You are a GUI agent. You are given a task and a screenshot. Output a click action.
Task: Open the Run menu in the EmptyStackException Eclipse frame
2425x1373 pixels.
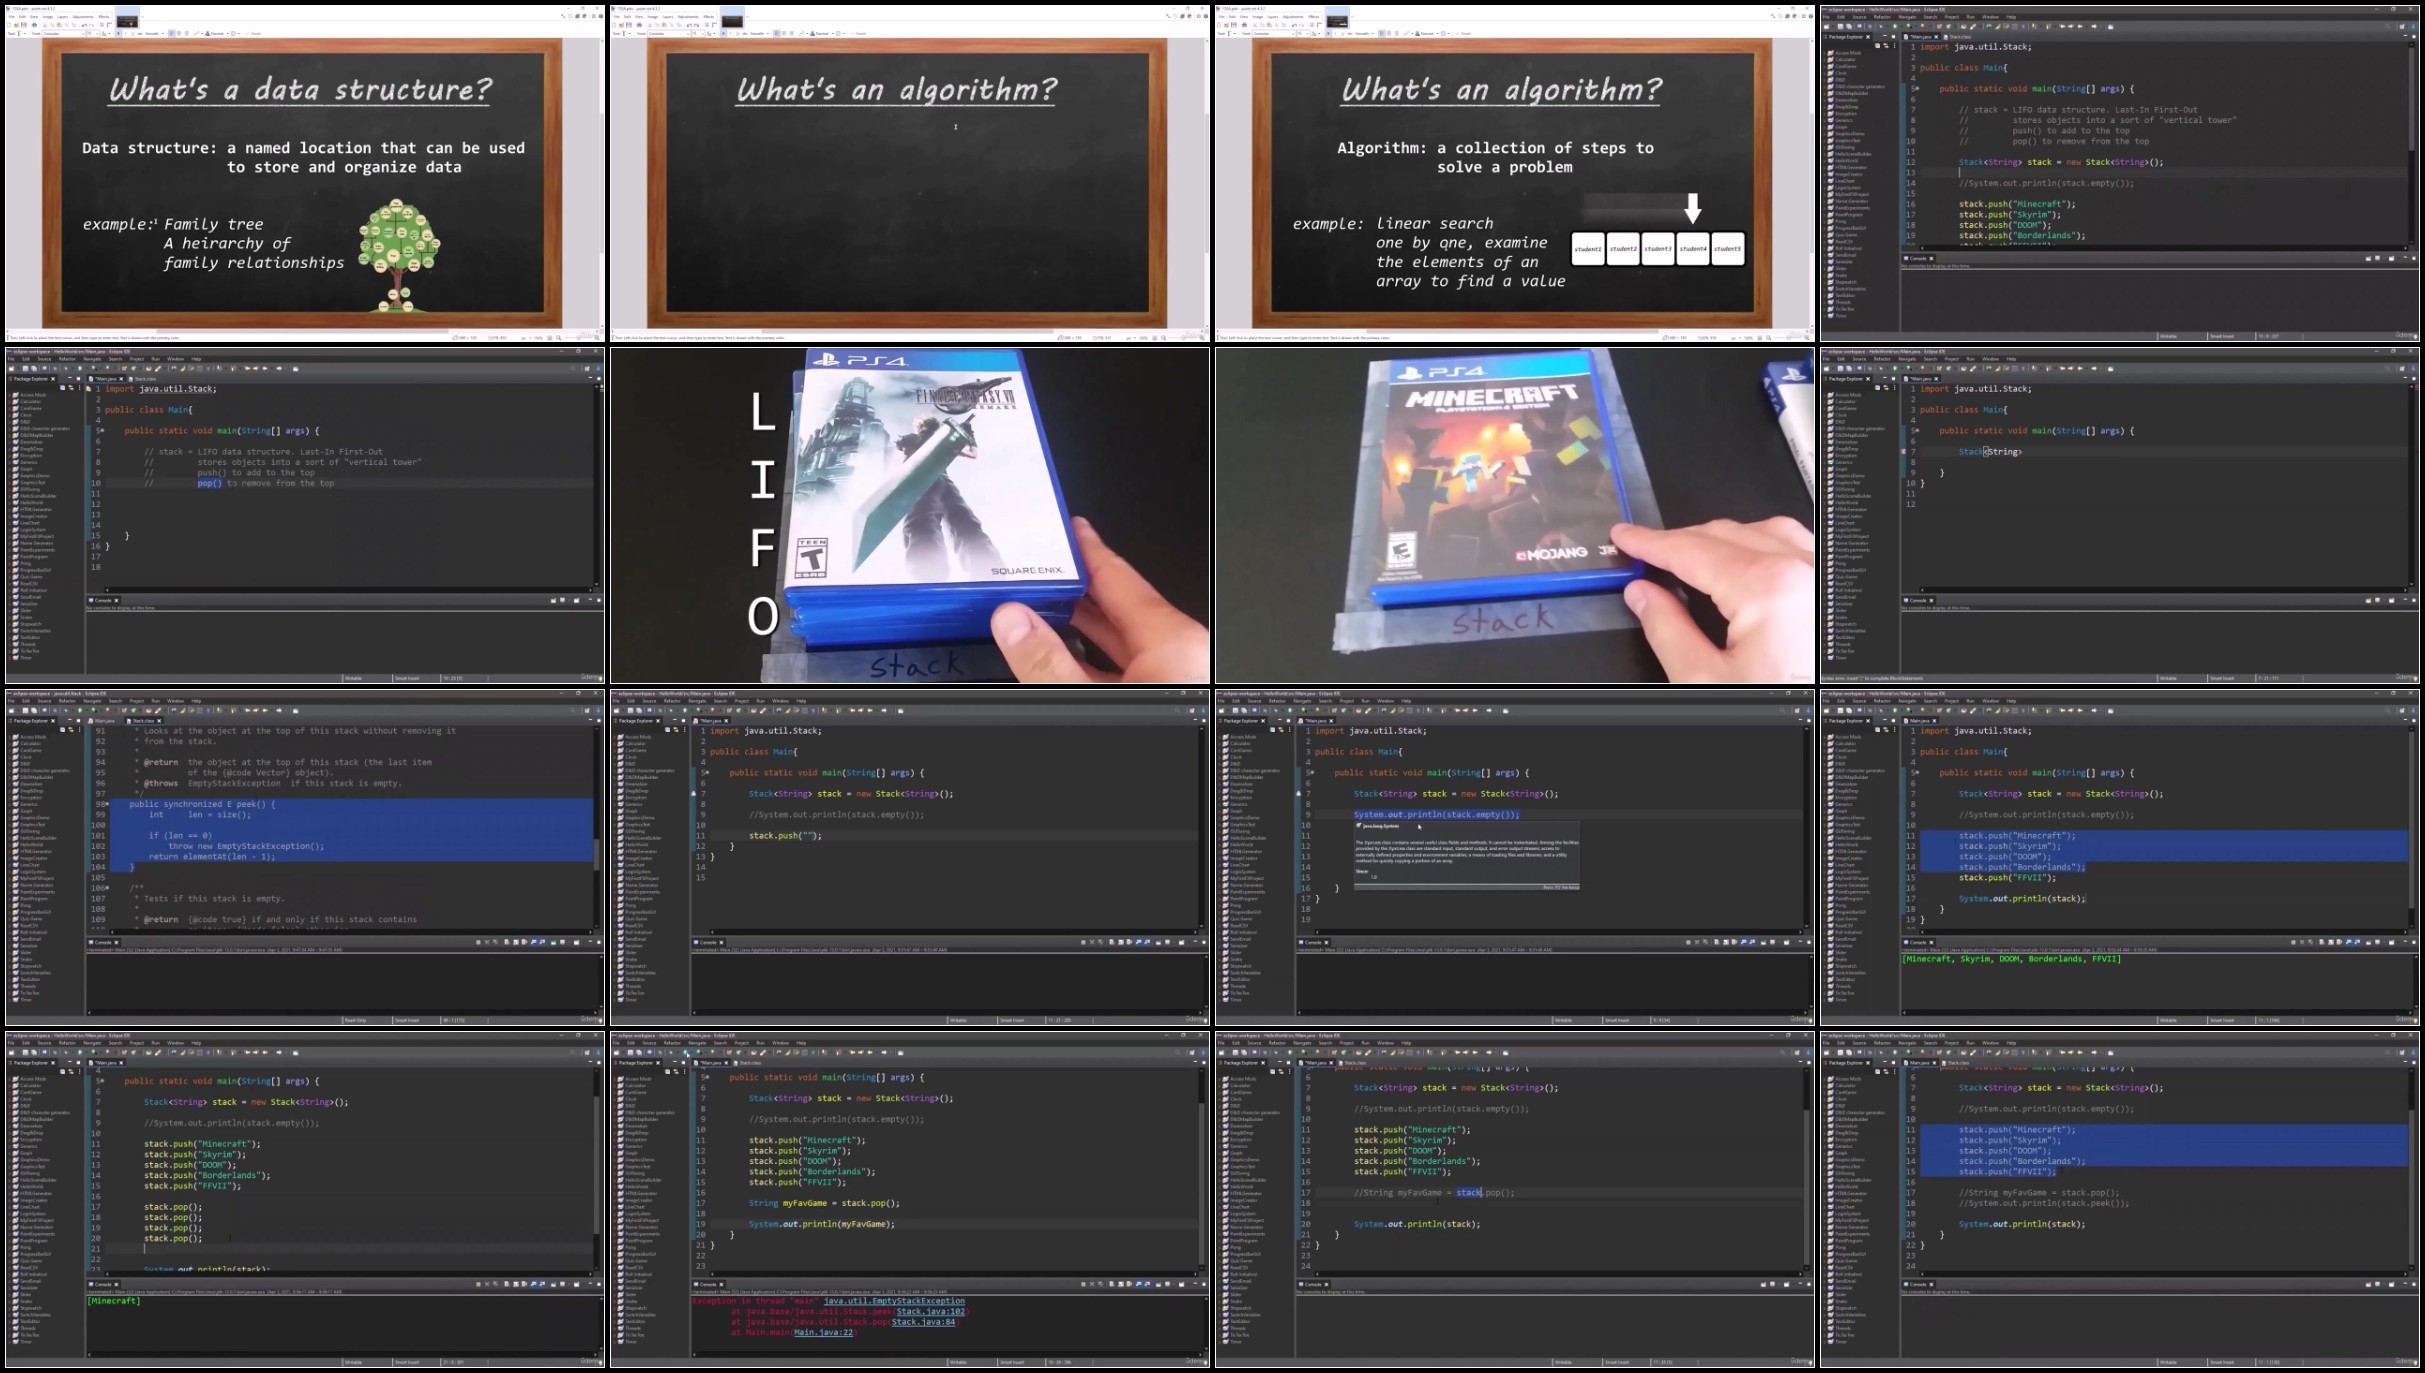(760, 1043)
